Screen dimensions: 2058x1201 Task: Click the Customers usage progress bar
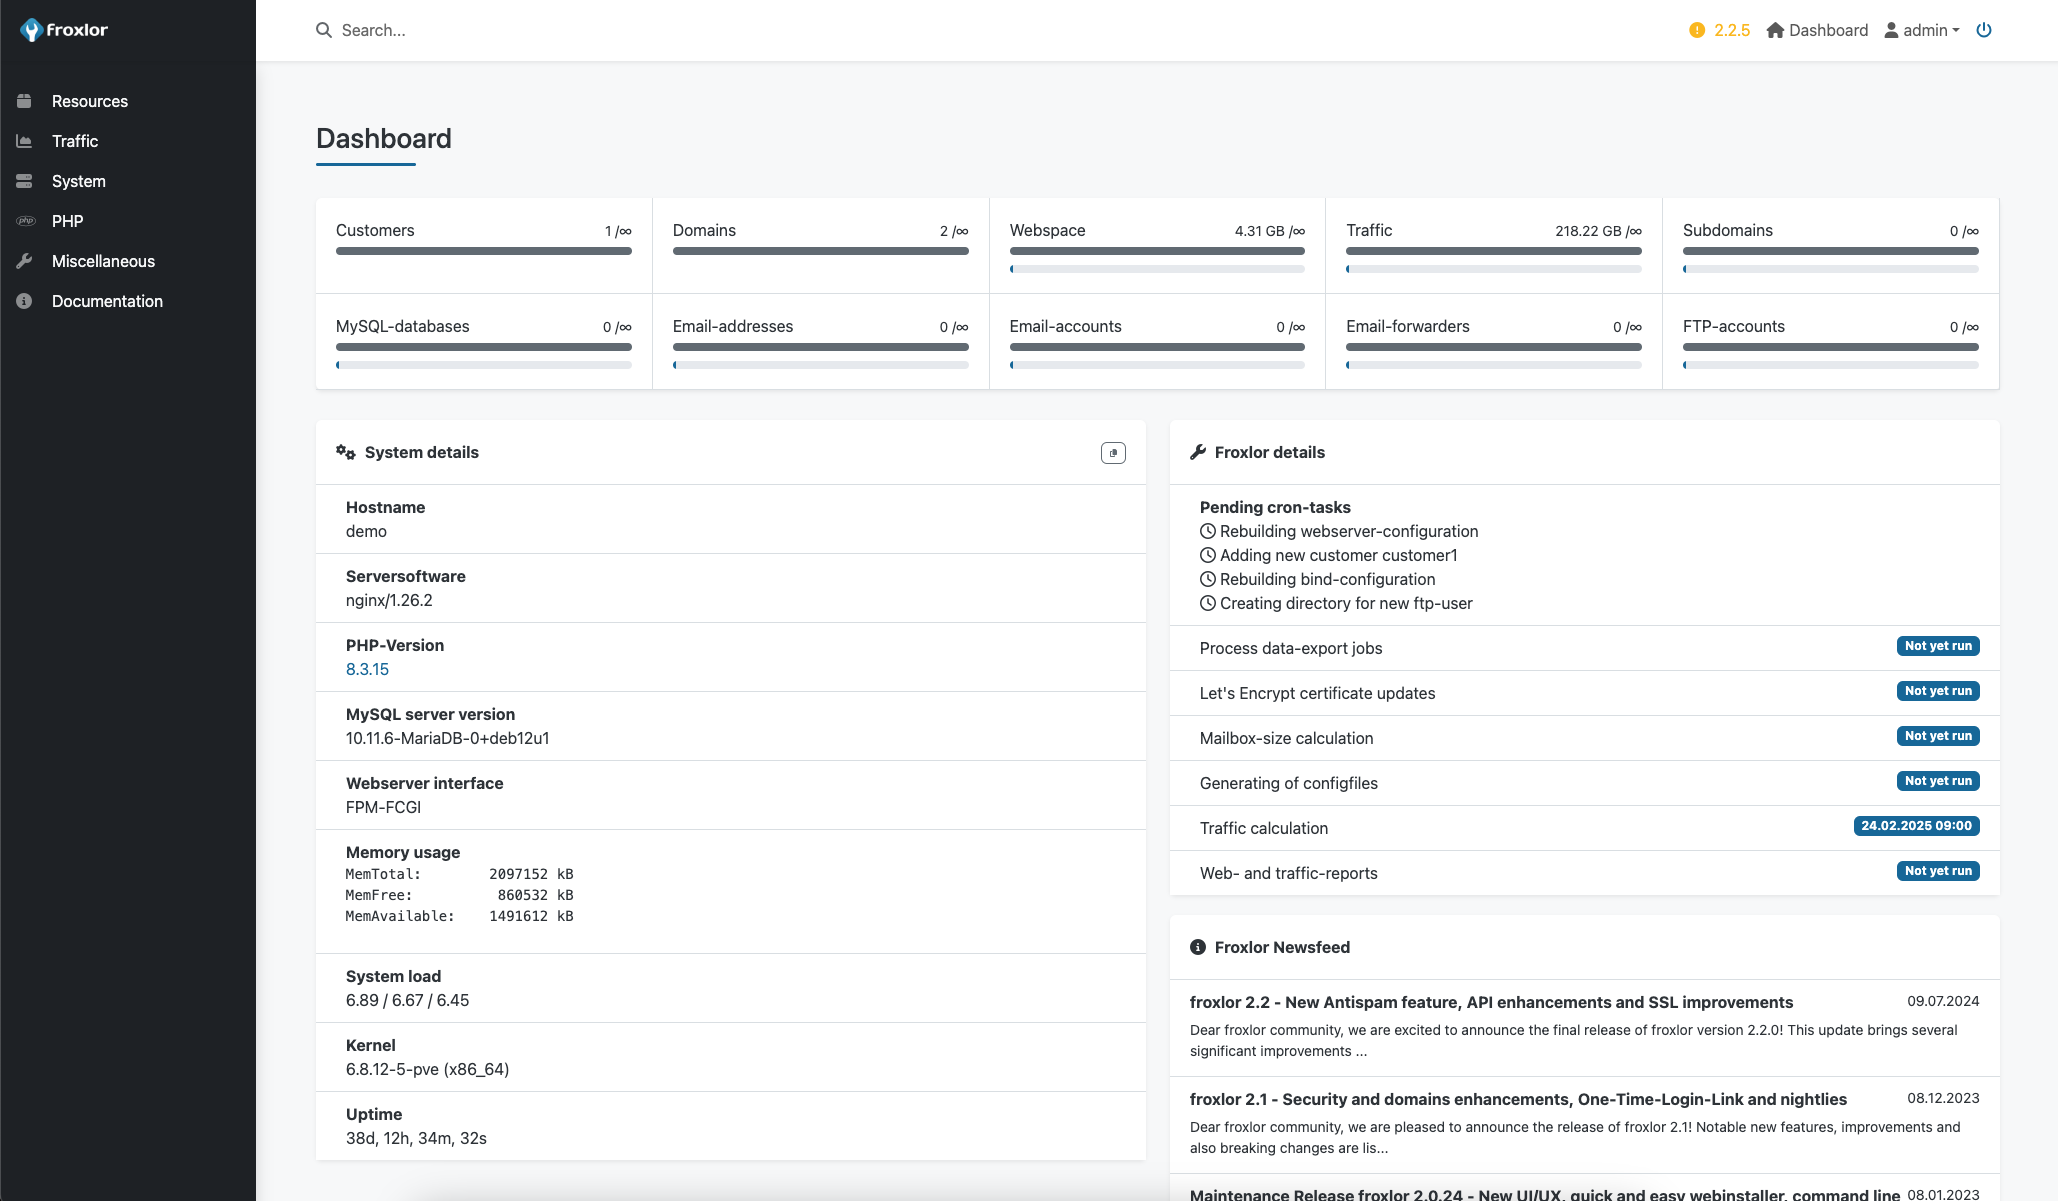coord(484,251)
